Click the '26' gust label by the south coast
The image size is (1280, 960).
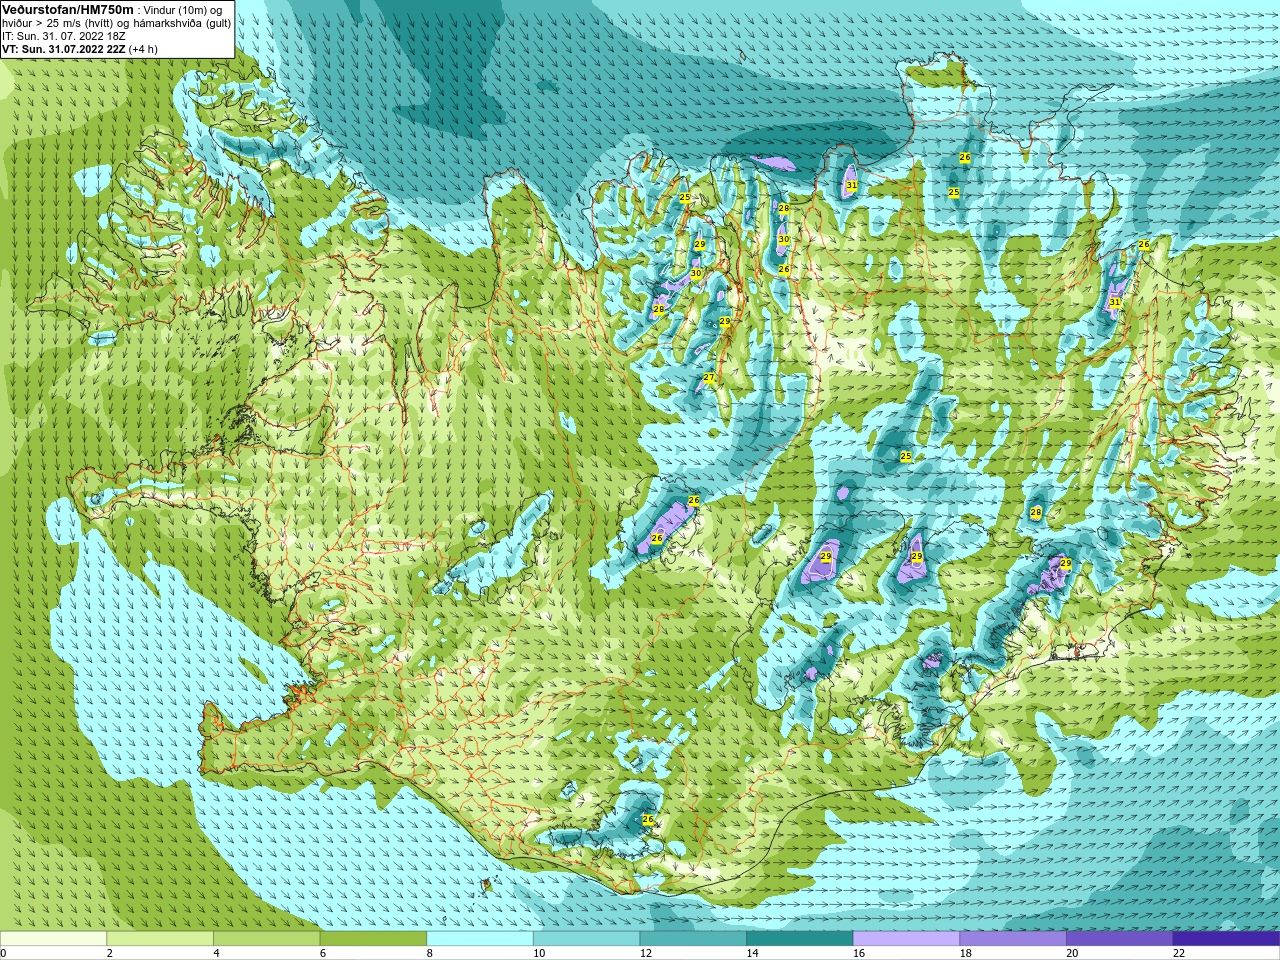648,820
